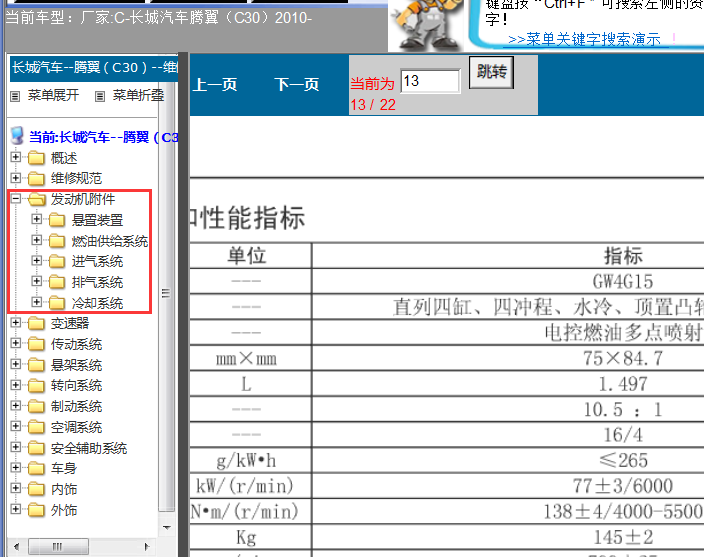The height and width of the screenshot is (557, 704).
Task: Expand the 排气系统 subfolder
Action: coord(37,281)
